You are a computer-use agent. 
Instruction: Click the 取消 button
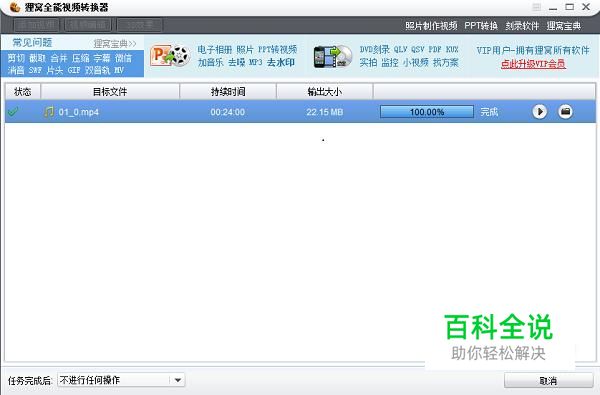548,381
